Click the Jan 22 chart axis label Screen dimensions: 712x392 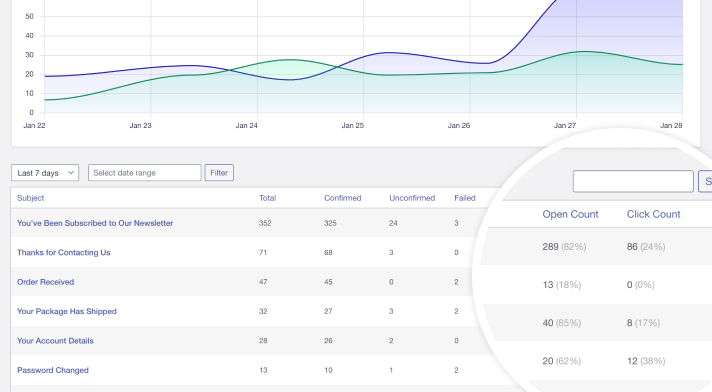(34, 125)
